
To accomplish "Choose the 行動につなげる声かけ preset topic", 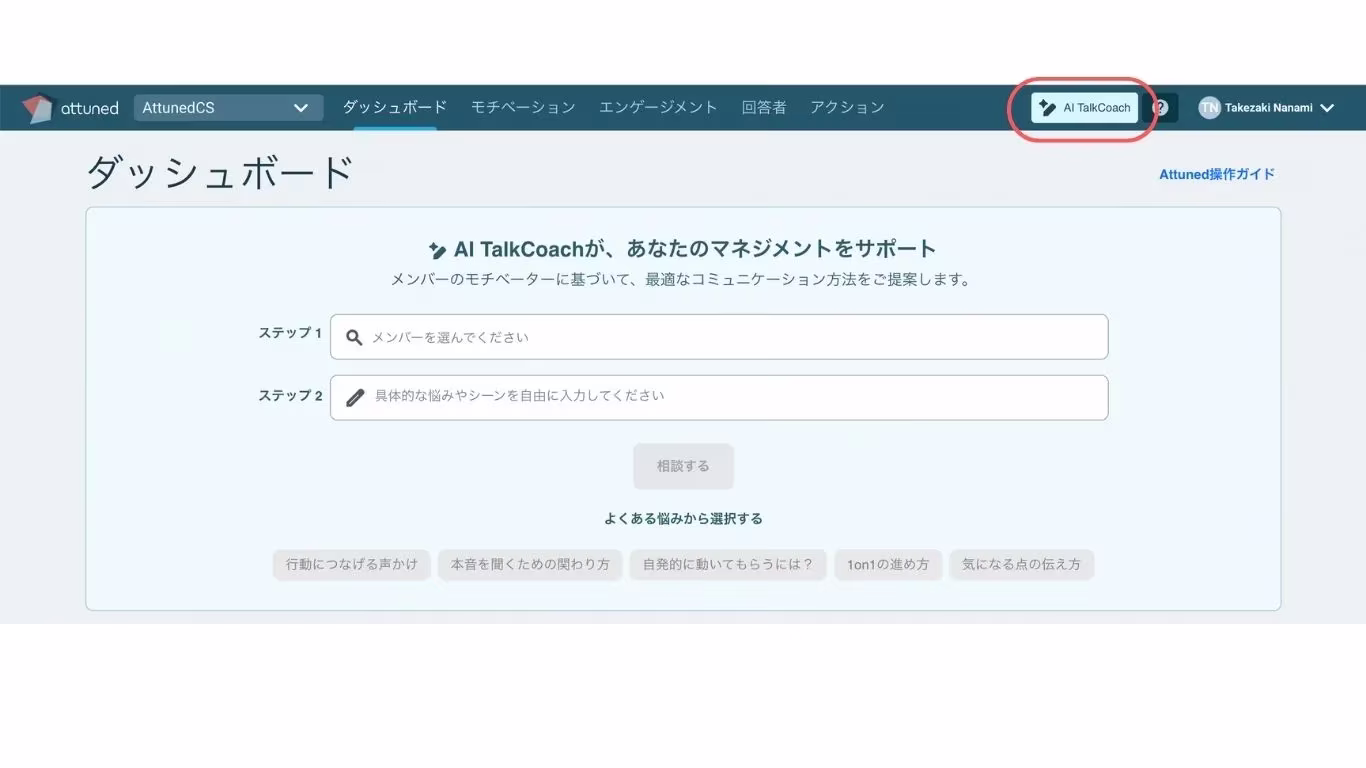I will point(351,564).
